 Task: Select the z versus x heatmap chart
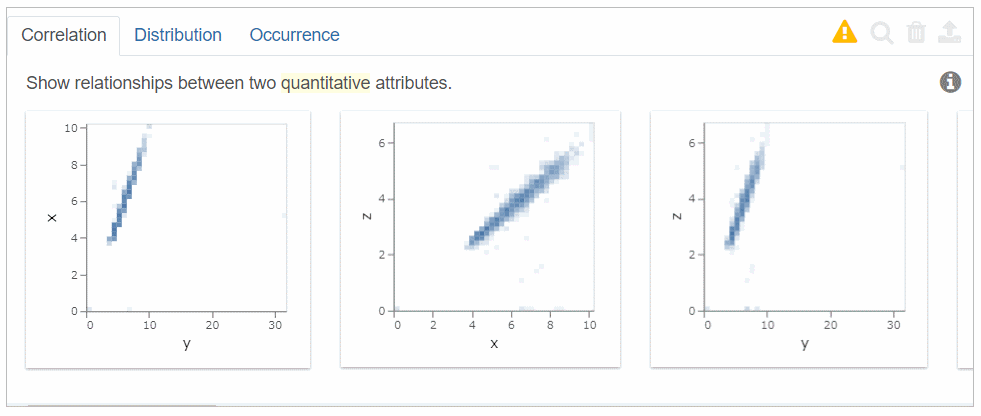(480, 240)
